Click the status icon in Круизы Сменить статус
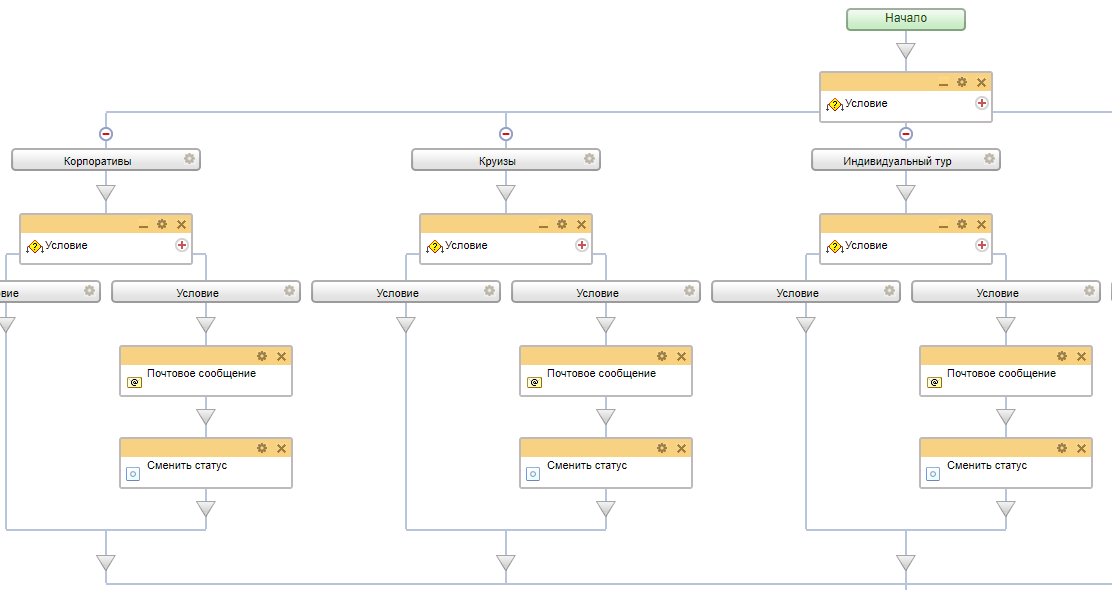This screenshot has width=1112, height=590. tap(533, 474)
